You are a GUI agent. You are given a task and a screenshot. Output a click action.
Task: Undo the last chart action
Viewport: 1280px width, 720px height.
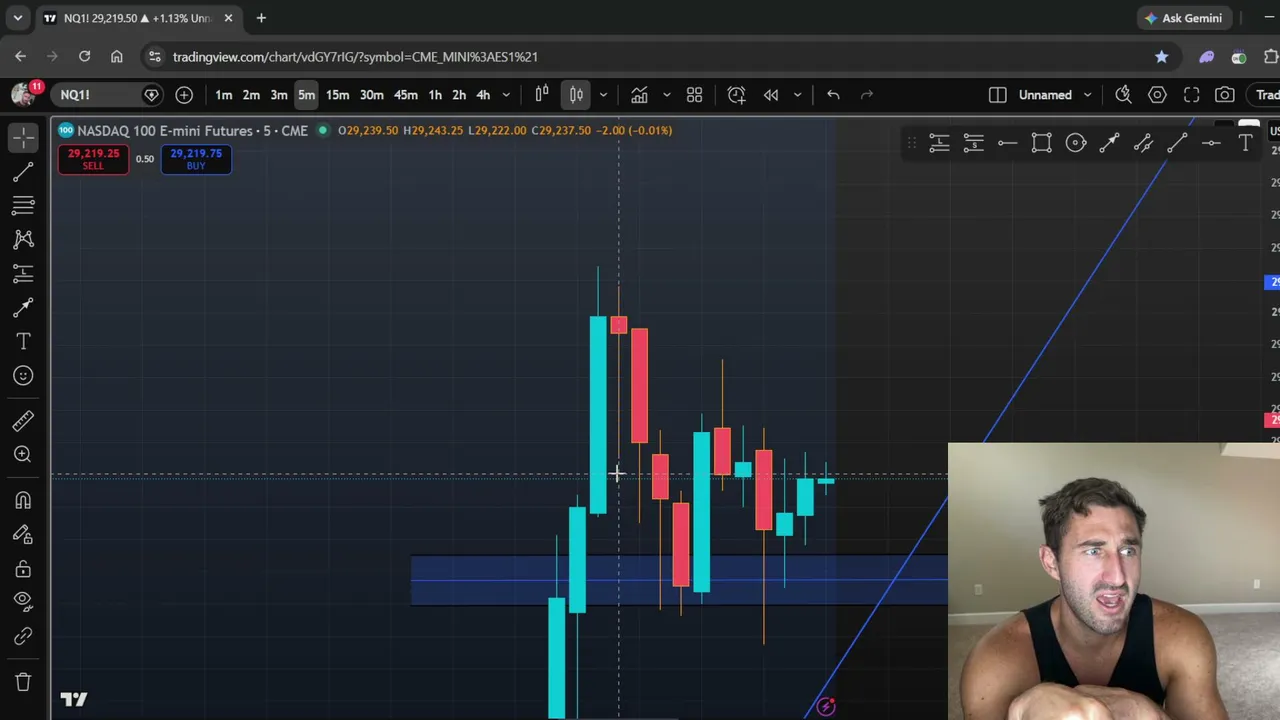(x=833, y=95)
